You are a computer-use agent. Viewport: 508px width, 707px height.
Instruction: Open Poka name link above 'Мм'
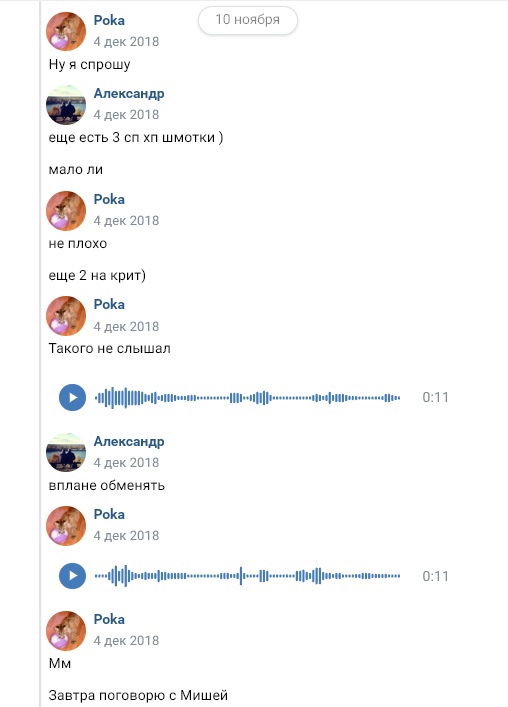(109, 620)
